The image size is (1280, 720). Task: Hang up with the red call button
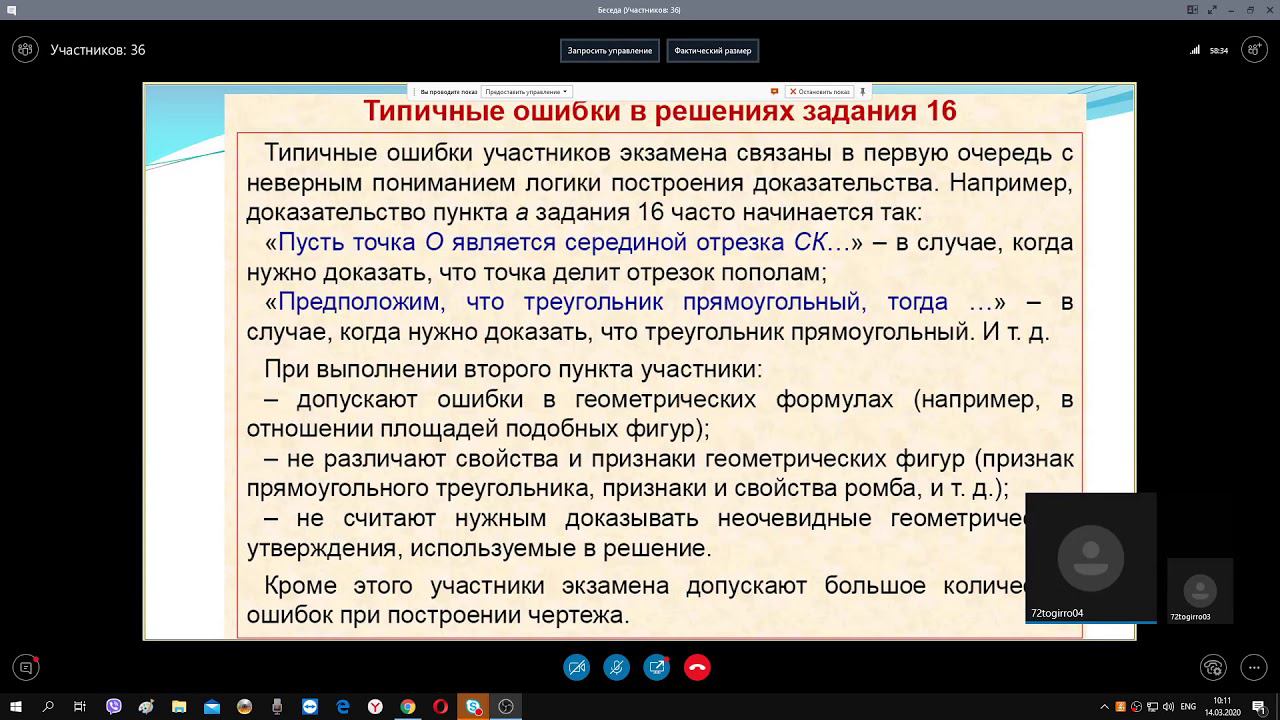pos(697,667)
